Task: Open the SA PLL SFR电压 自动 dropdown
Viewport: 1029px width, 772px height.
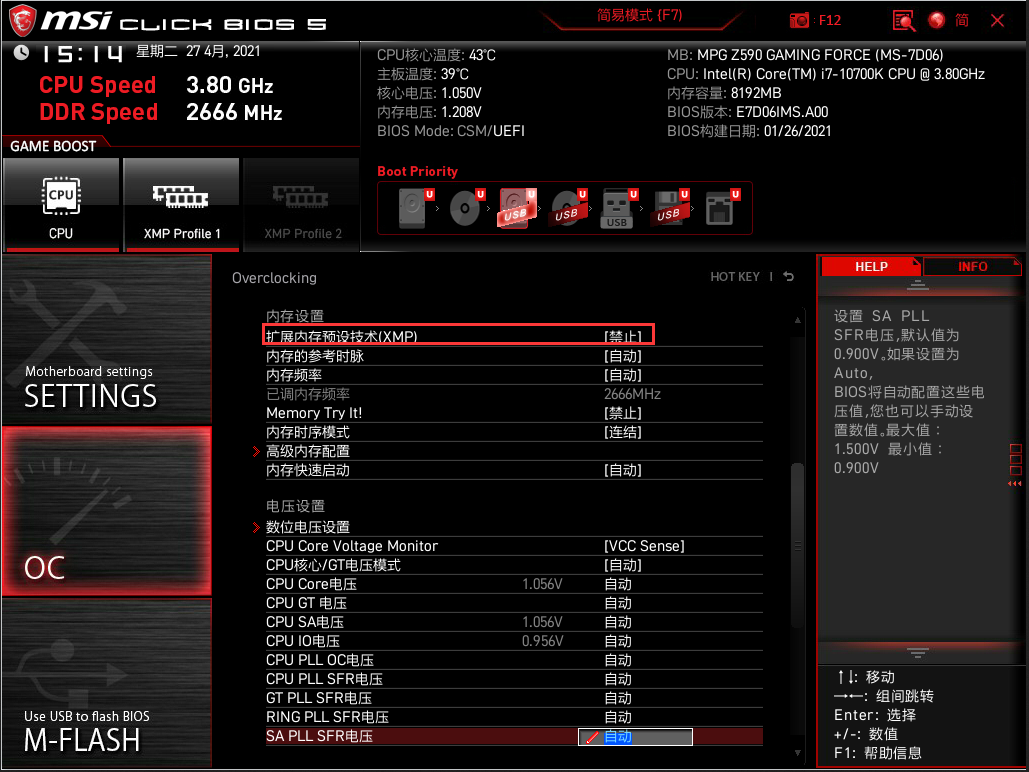Action: click(635, 736)
